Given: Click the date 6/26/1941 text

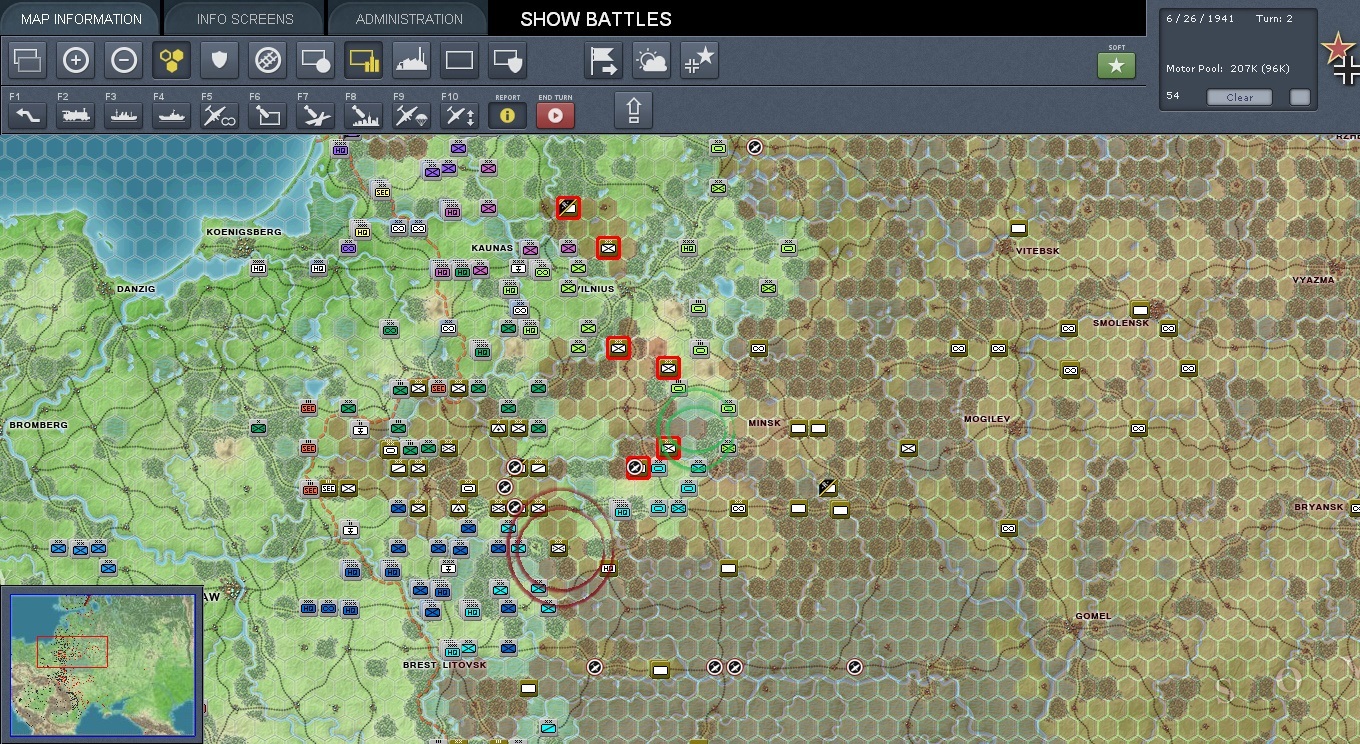Looking at the screenshot, I should (1199, 19).
